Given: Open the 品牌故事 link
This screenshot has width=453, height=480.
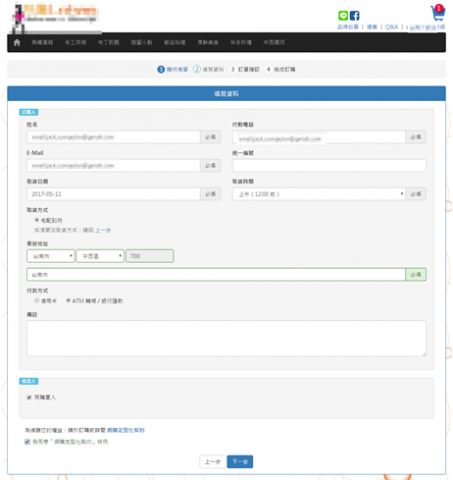Looking at the screenshot, I should tap(348, 27).
